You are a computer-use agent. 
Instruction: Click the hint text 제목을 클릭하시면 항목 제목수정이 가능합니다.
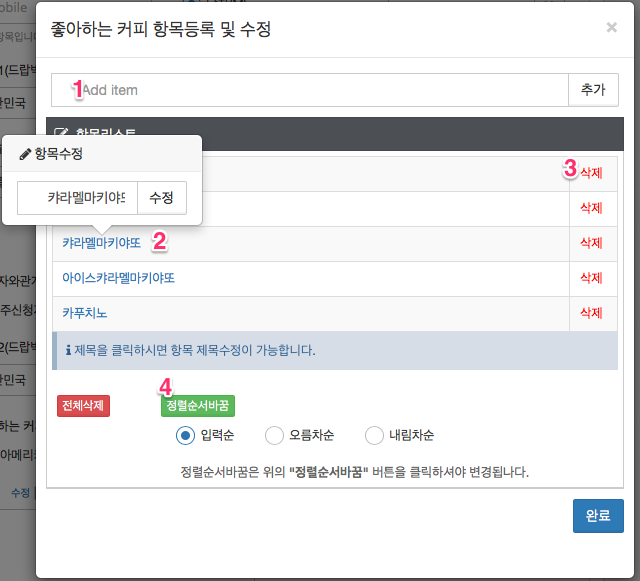coord(195,350)
